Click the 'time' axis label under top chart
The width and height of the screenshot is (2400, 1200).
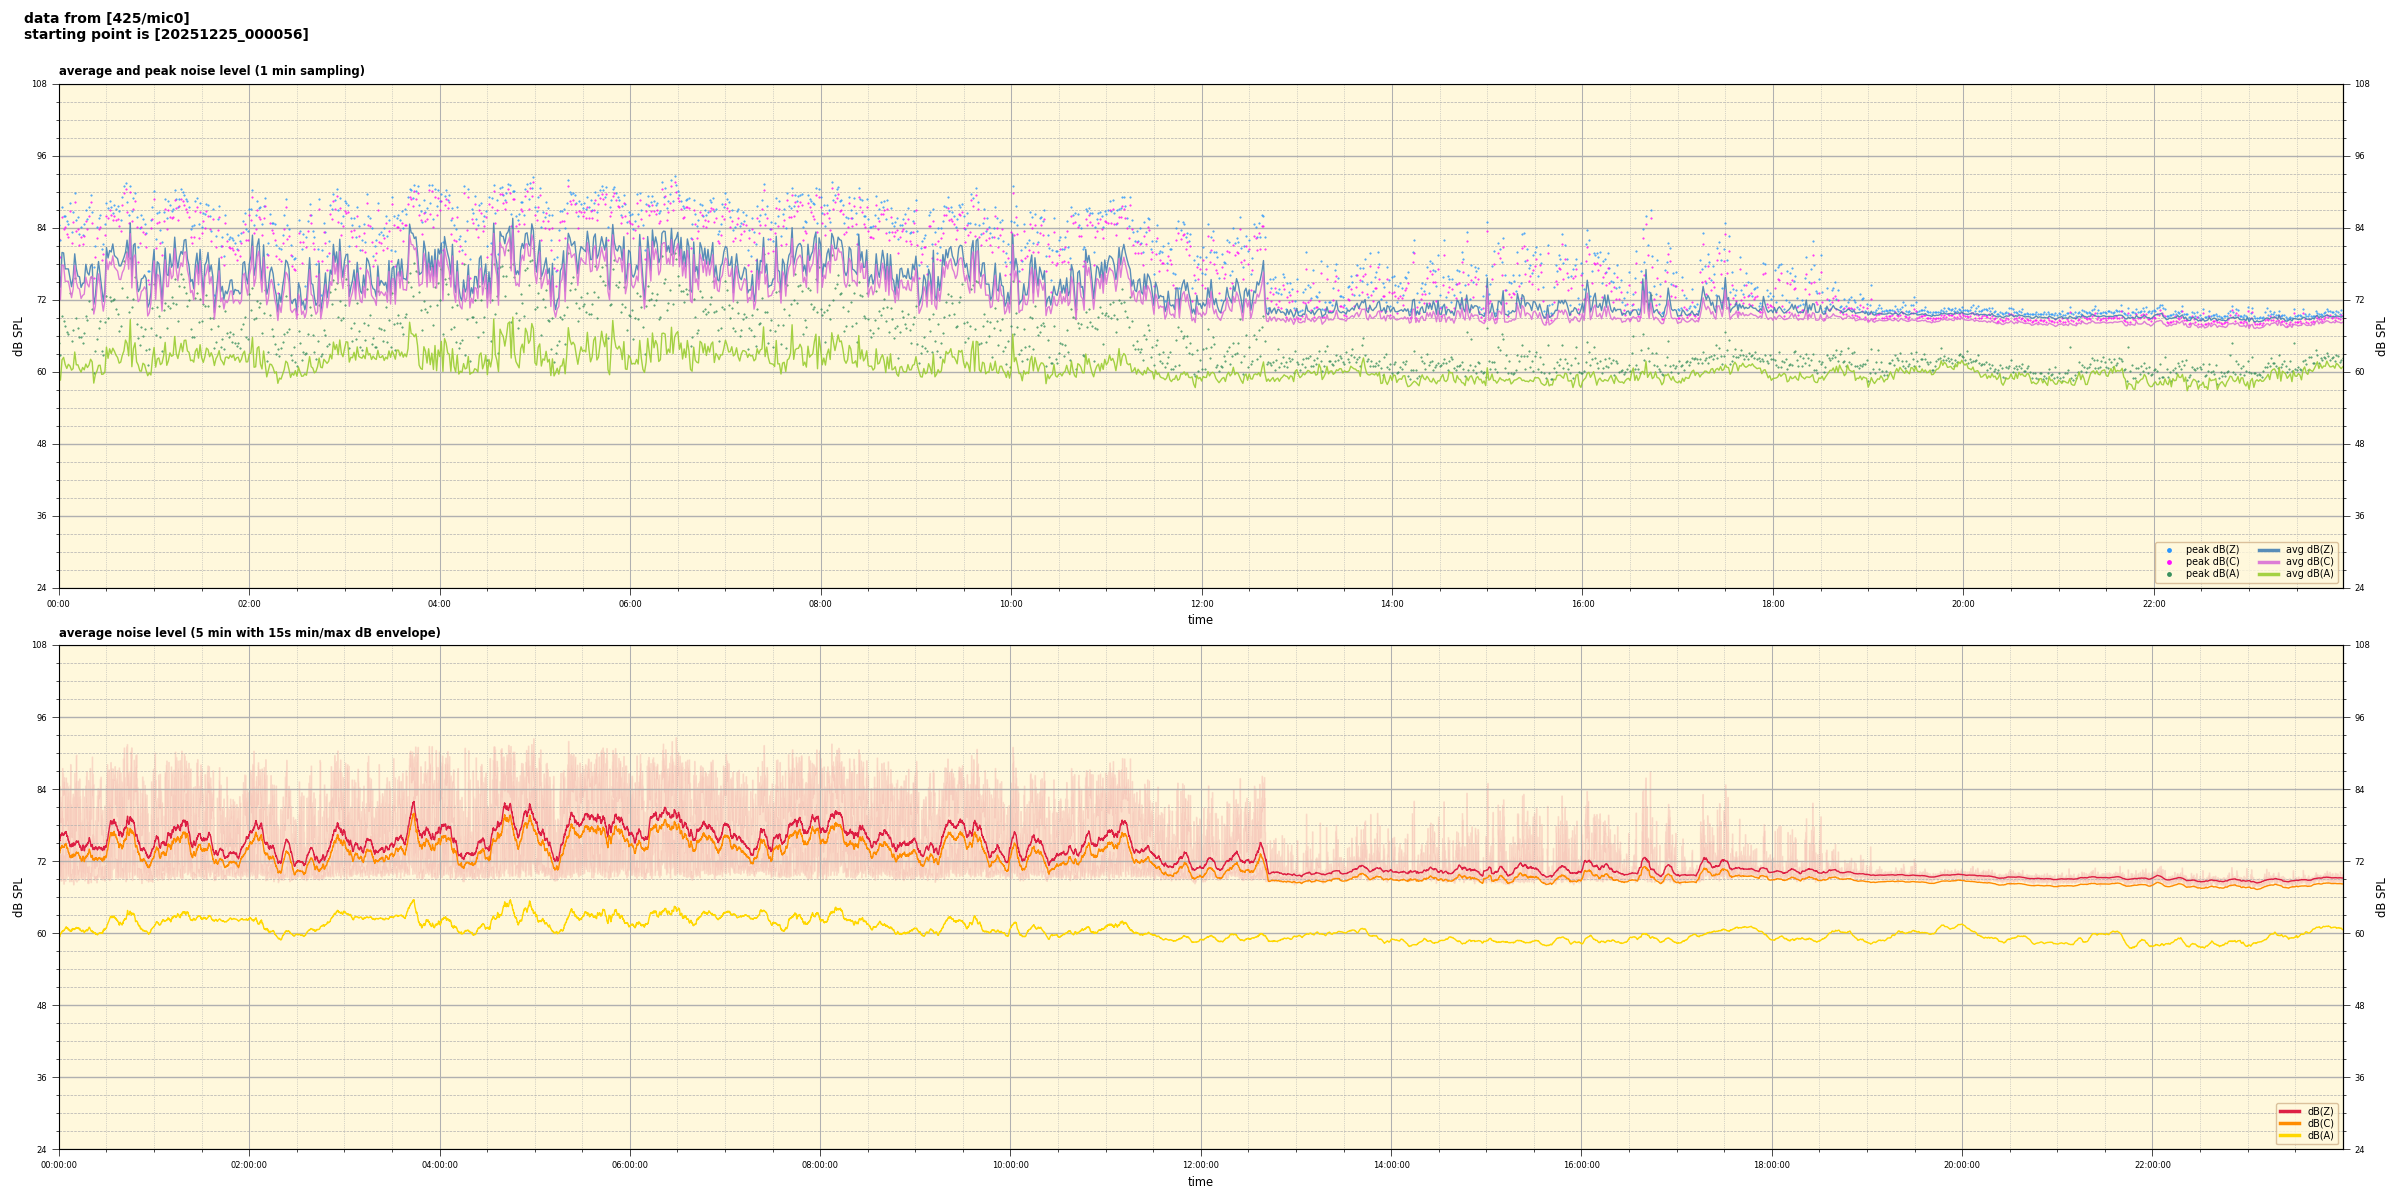pyautogui.click(x=1200, y=620)
